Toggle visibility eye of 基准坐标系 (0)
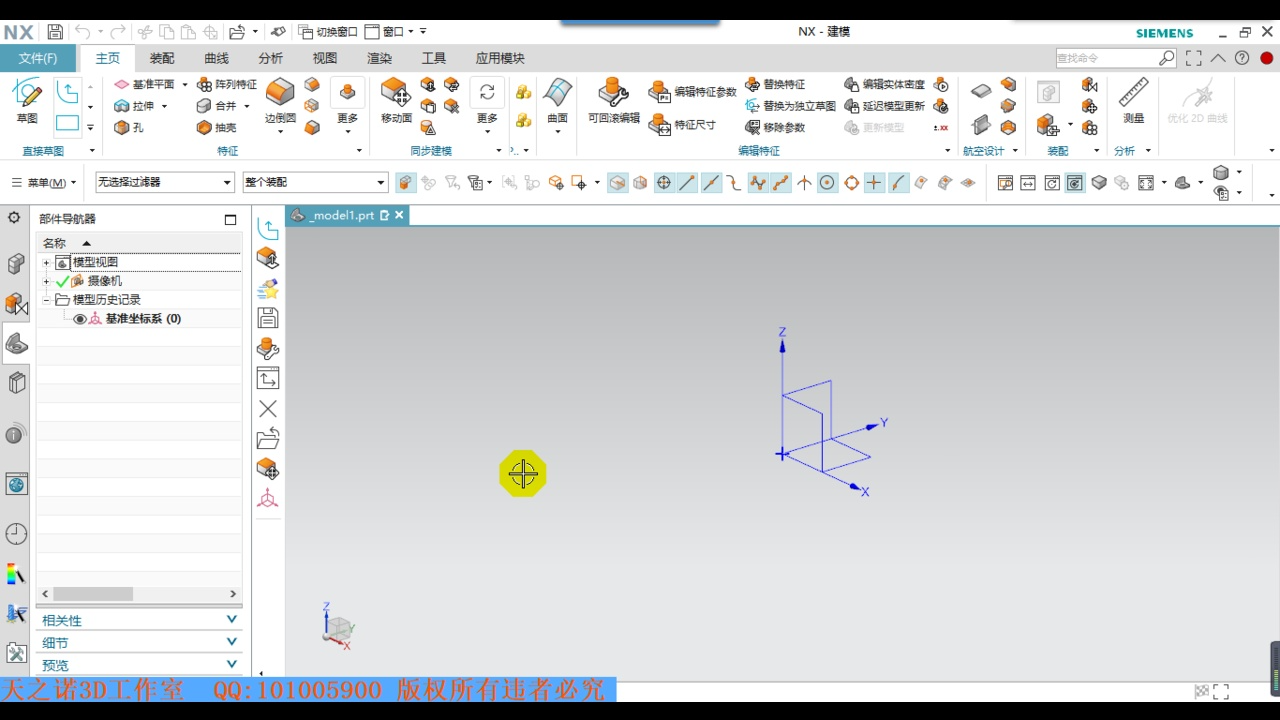 pyautogui.click(x=80, y=319)
